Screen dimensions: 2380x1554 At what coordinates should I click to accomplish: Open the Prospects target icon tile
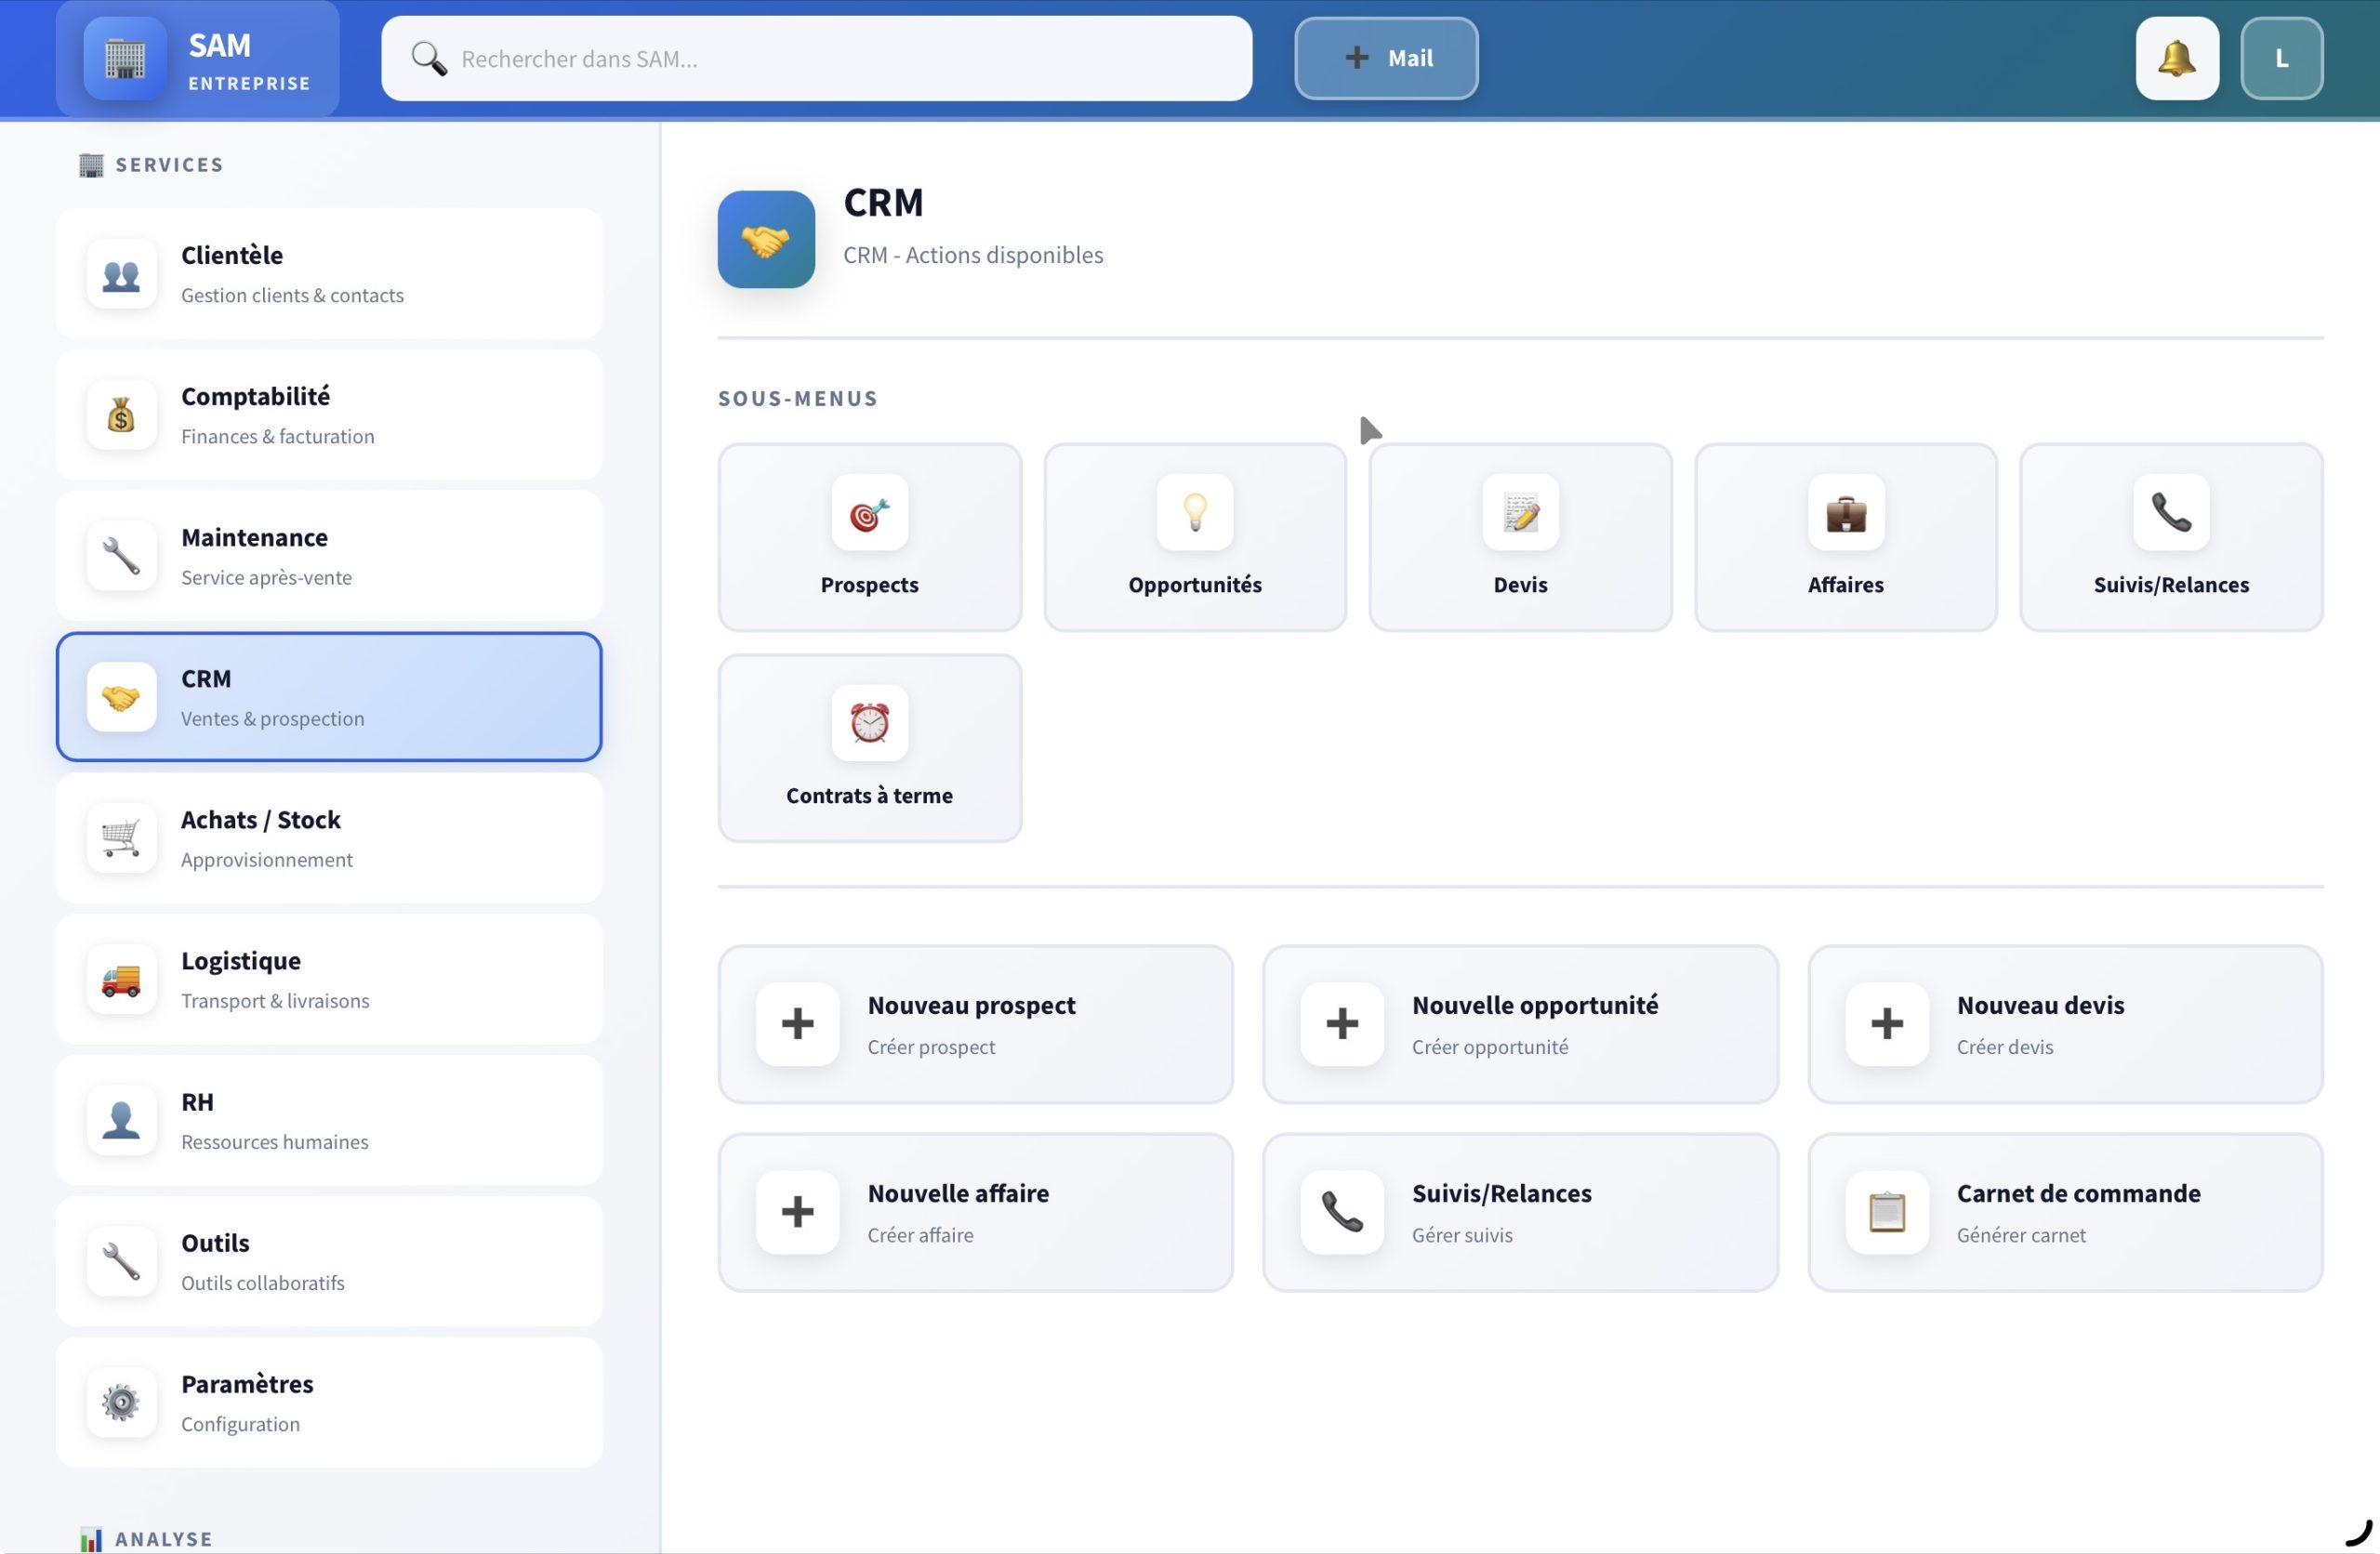pyautogui.click(x=869, y=537)
